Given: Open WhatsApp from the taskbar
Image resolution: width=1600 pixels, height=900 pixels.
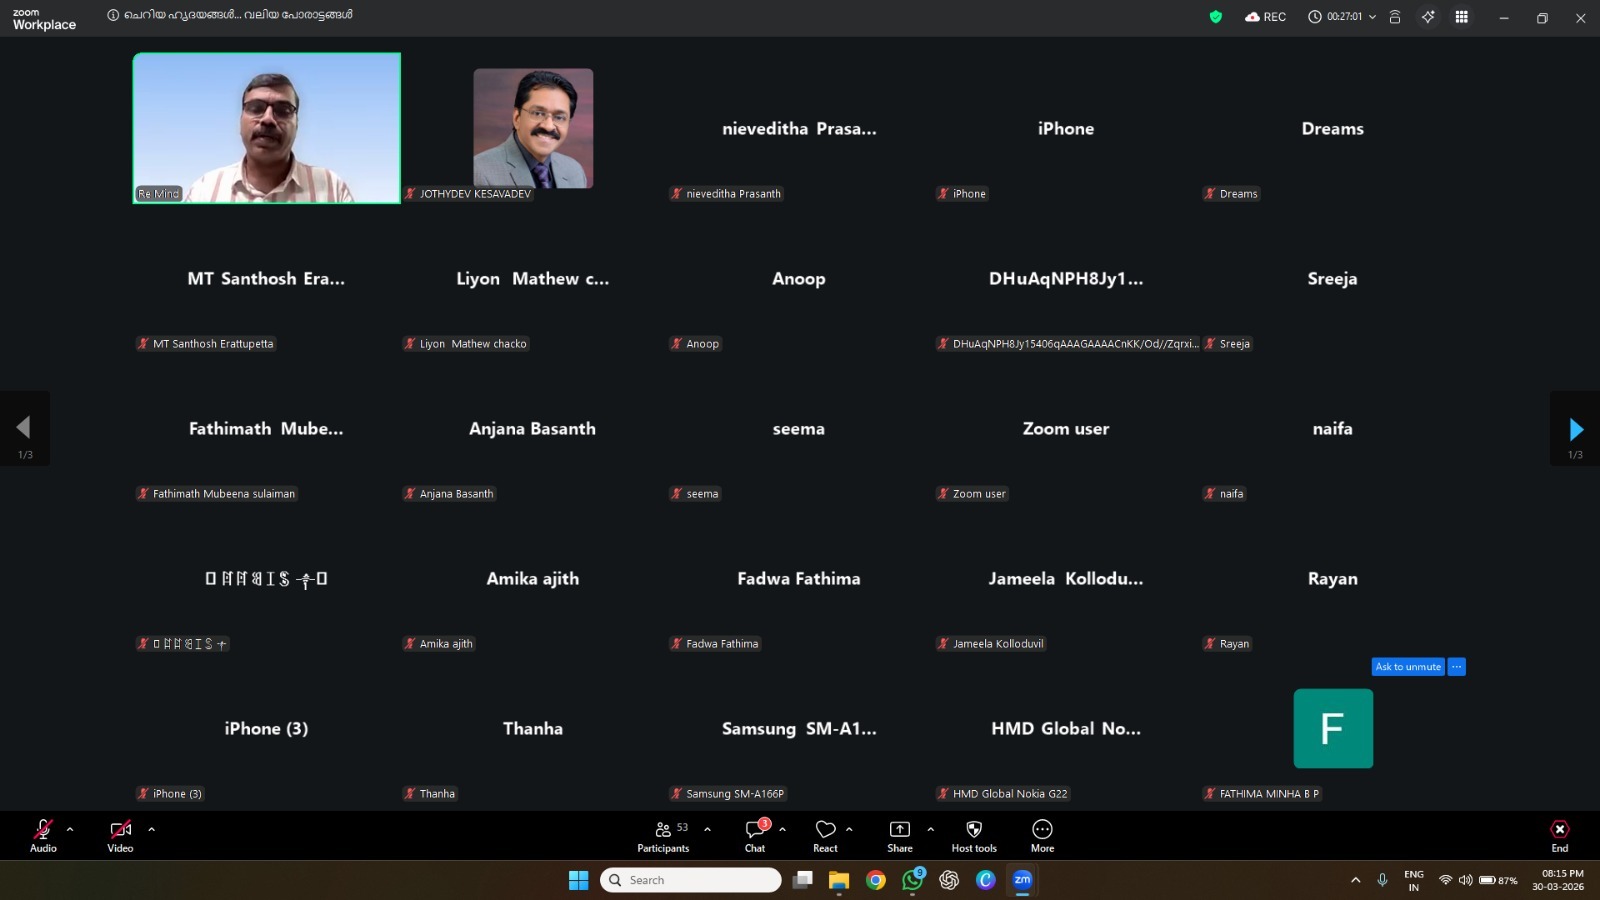Looking at the screenshot, I should click(912, 880).
